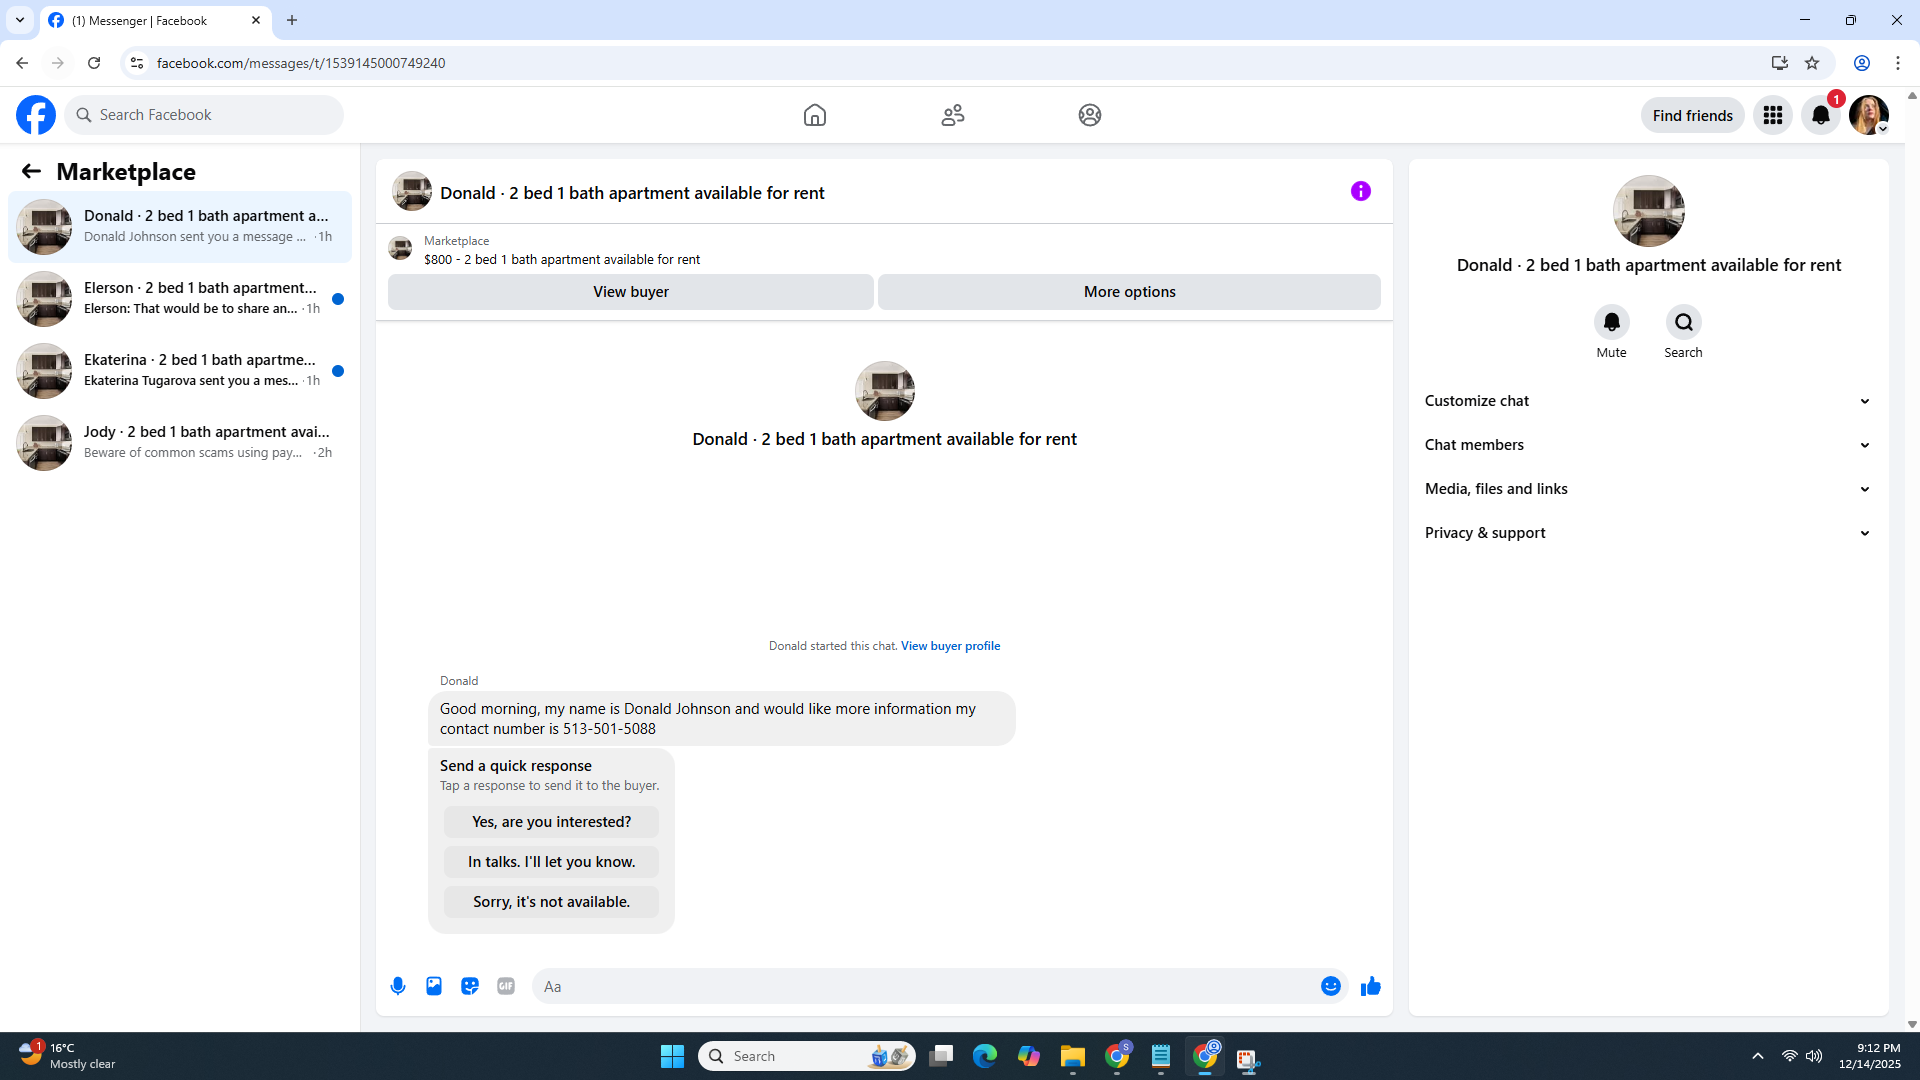Open the View buyer profile link
1920x1080 pixels.
coord(950,646)
